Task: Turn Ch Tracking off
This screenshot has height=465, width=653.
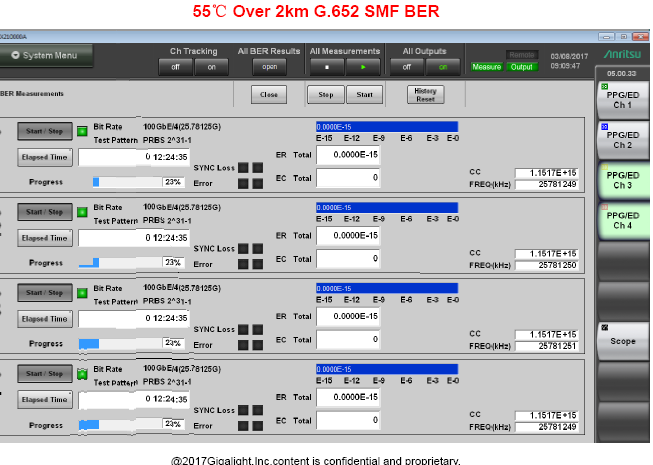Action: click(175, 67)
